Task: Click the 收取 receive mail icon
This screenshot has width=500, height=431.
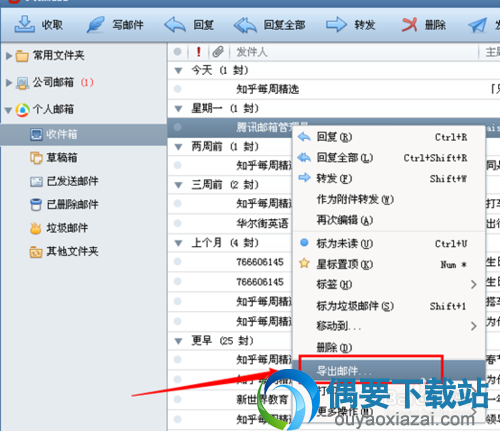Action: (24, 24)
